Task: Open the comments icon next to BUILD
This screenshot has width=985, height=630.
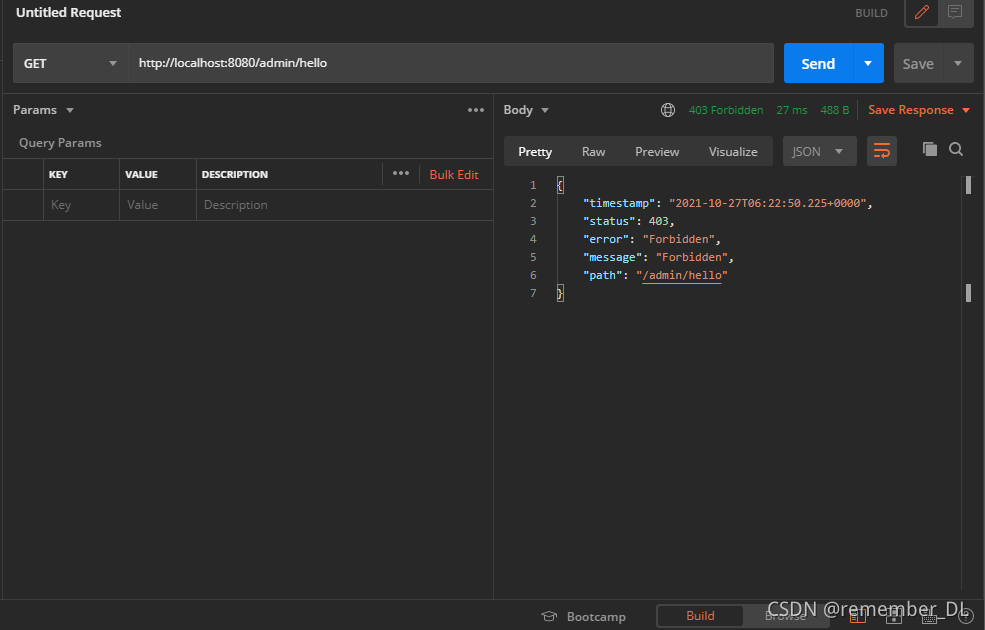Action: point(955,12)
